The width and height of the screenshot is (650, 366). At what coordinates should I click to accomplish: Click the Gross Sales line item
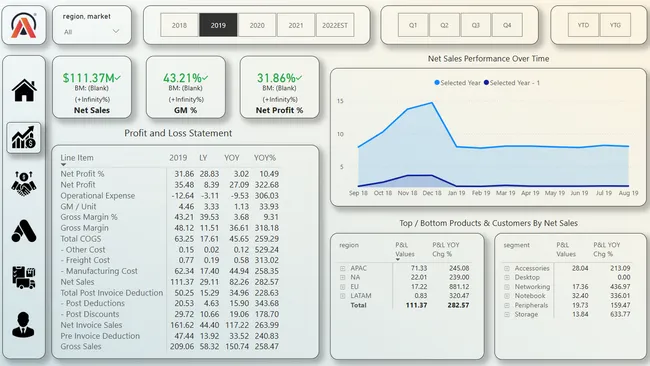click(x=81, y=347)
